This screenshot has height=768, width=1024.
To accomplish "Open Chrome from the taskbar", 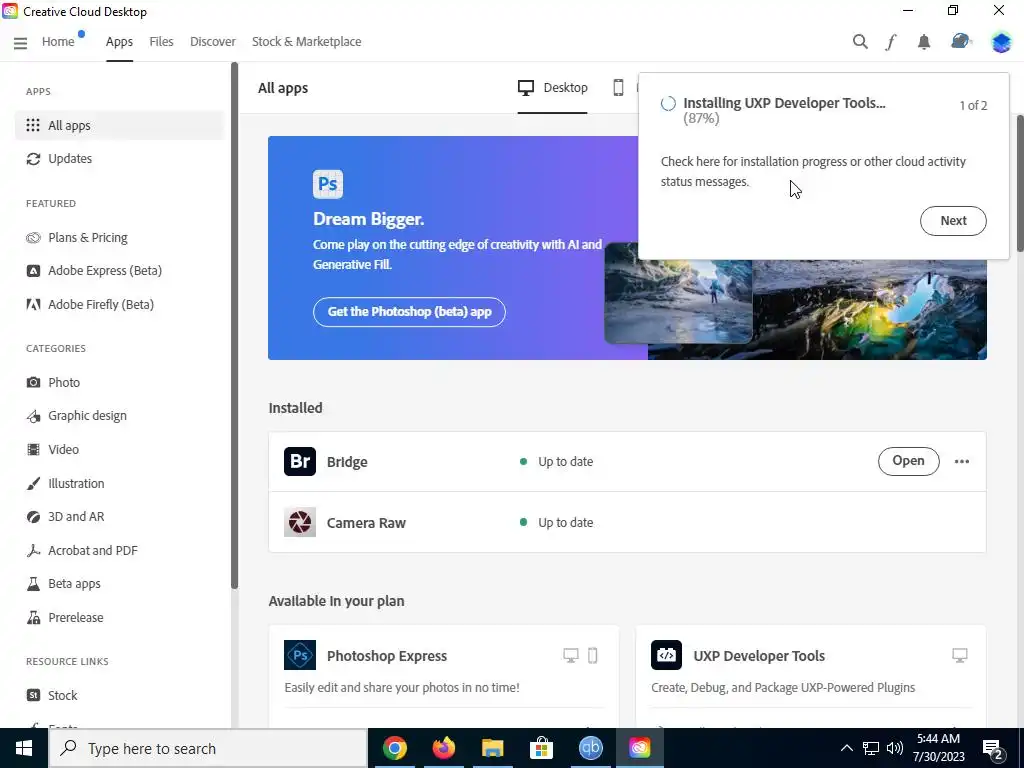I will point(394,748).
